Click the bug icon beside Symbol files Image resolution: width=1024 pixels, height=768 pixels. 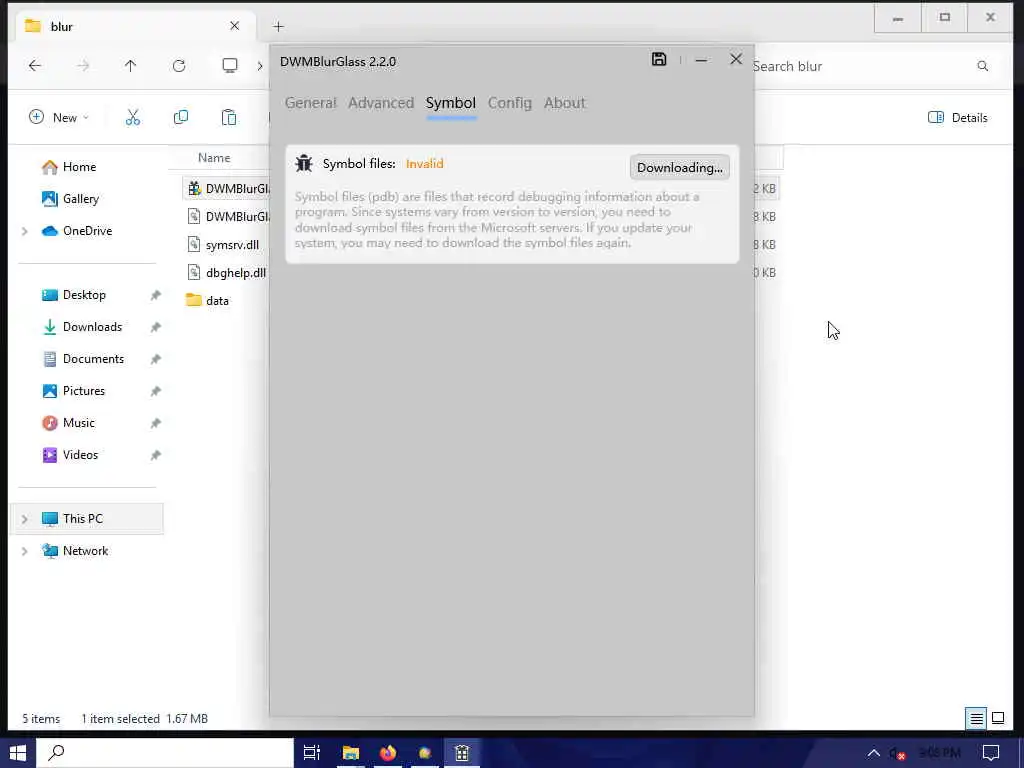pos(304,163)
